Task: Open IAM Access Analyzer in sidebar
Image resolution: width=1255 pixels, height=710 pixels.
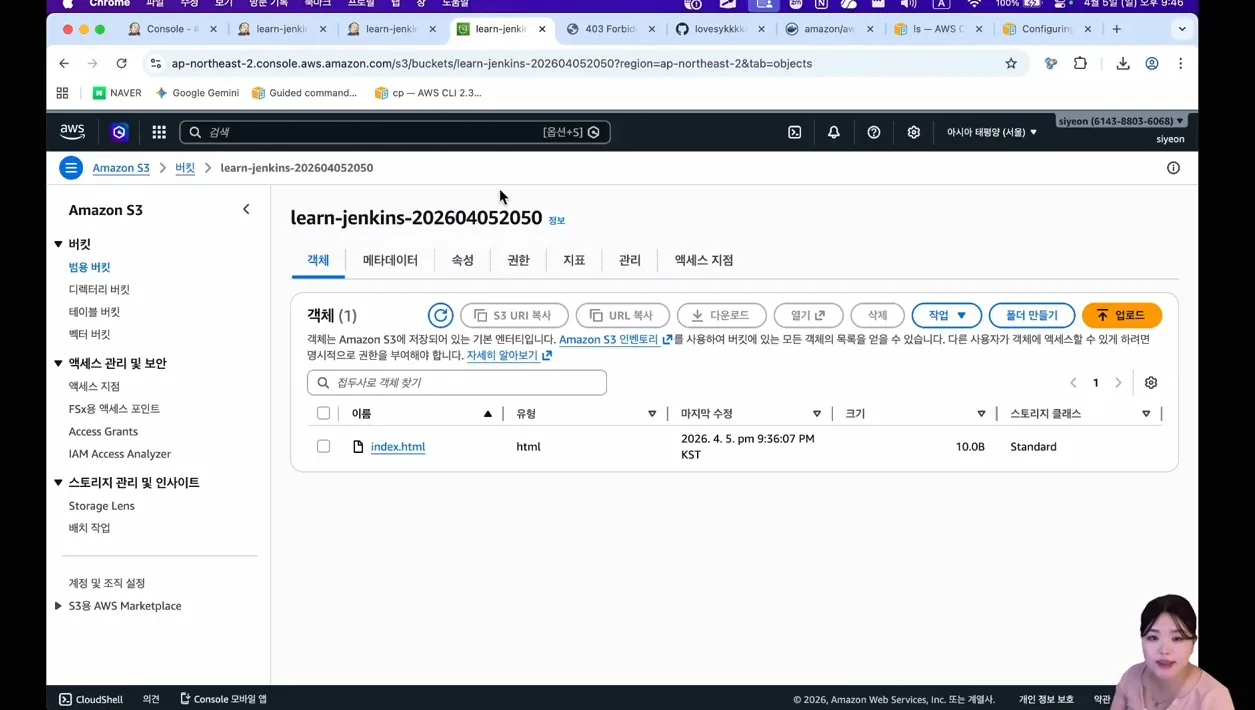Action: pyautogui.click(x=120, y=454)
